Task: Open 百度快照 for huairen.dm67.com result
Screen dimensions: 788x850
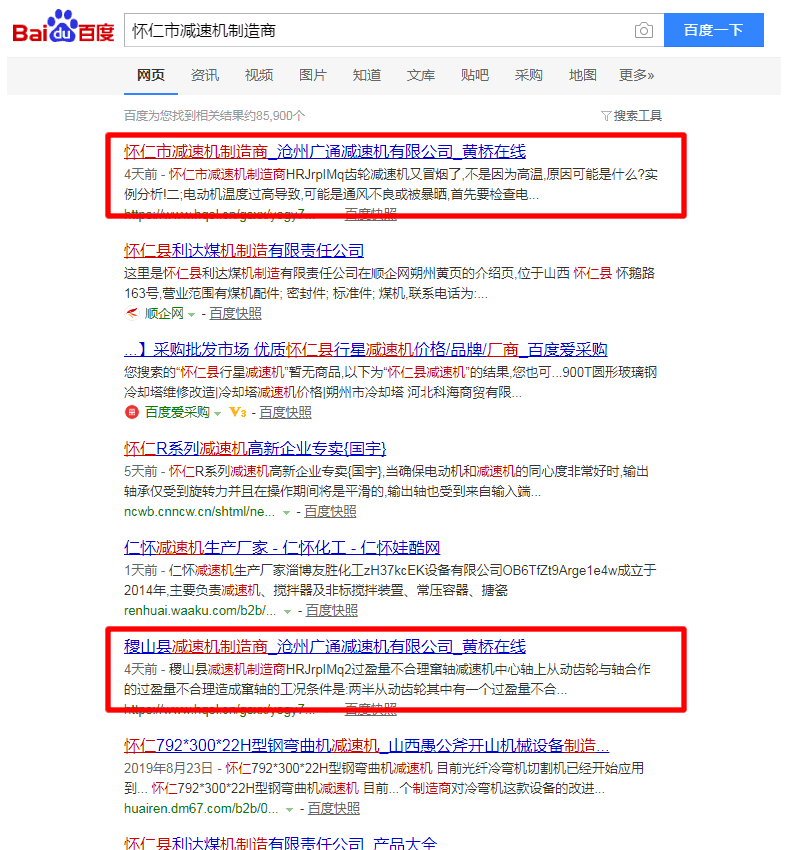Action: [334, 808]
